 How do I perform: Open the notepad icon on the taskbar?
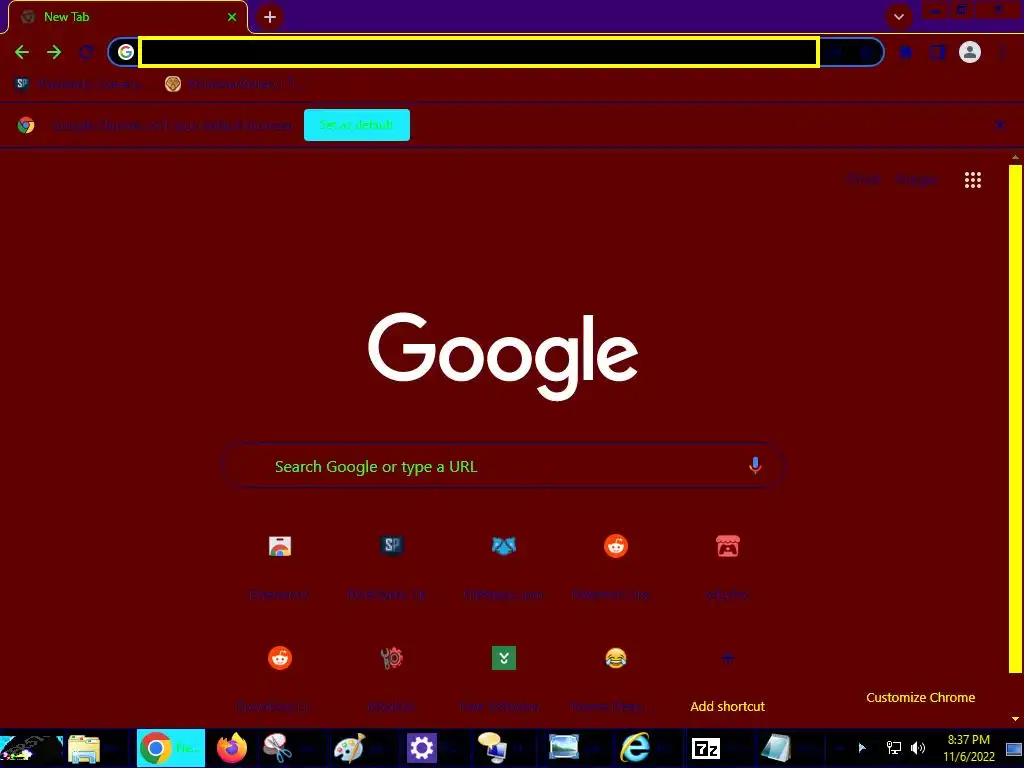(776, 748)
